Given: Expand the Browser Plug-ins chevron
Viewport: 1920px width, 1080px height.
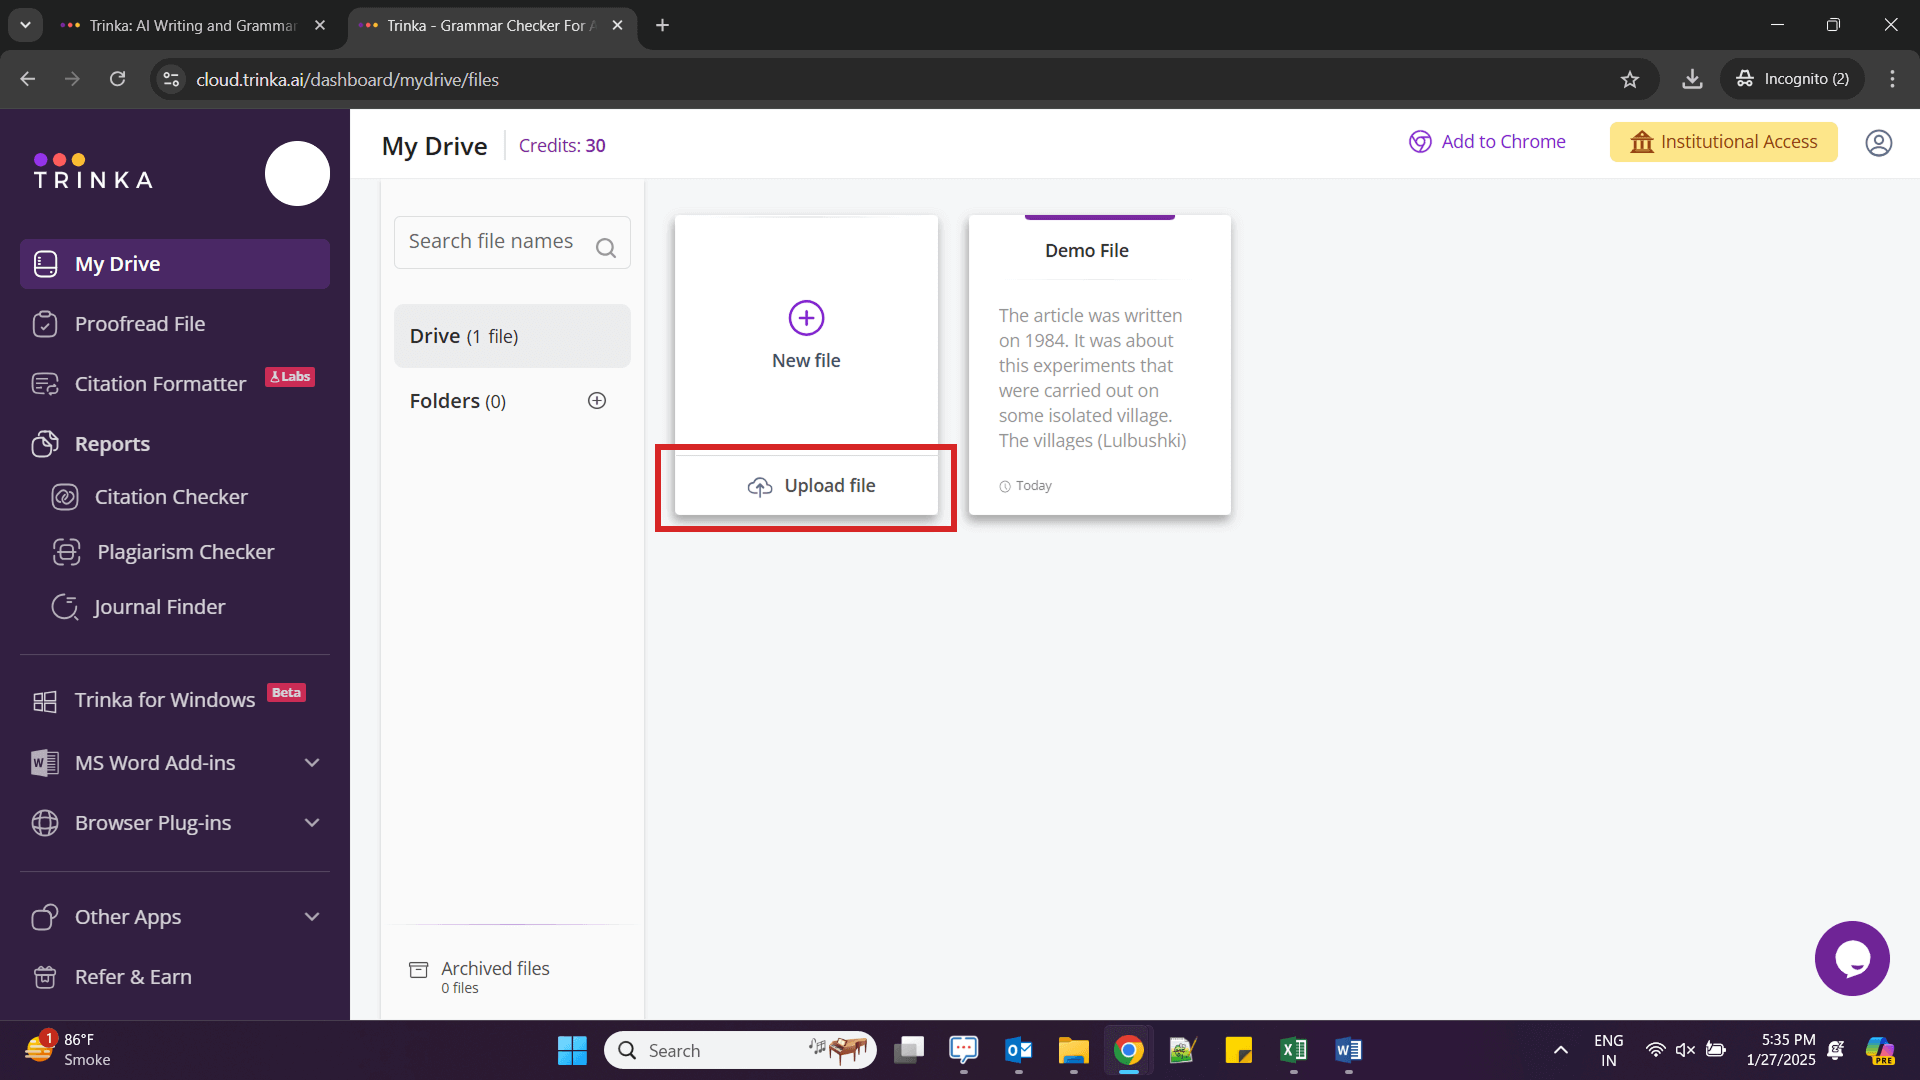Looking at the screenshot, I should coord(312,823).
